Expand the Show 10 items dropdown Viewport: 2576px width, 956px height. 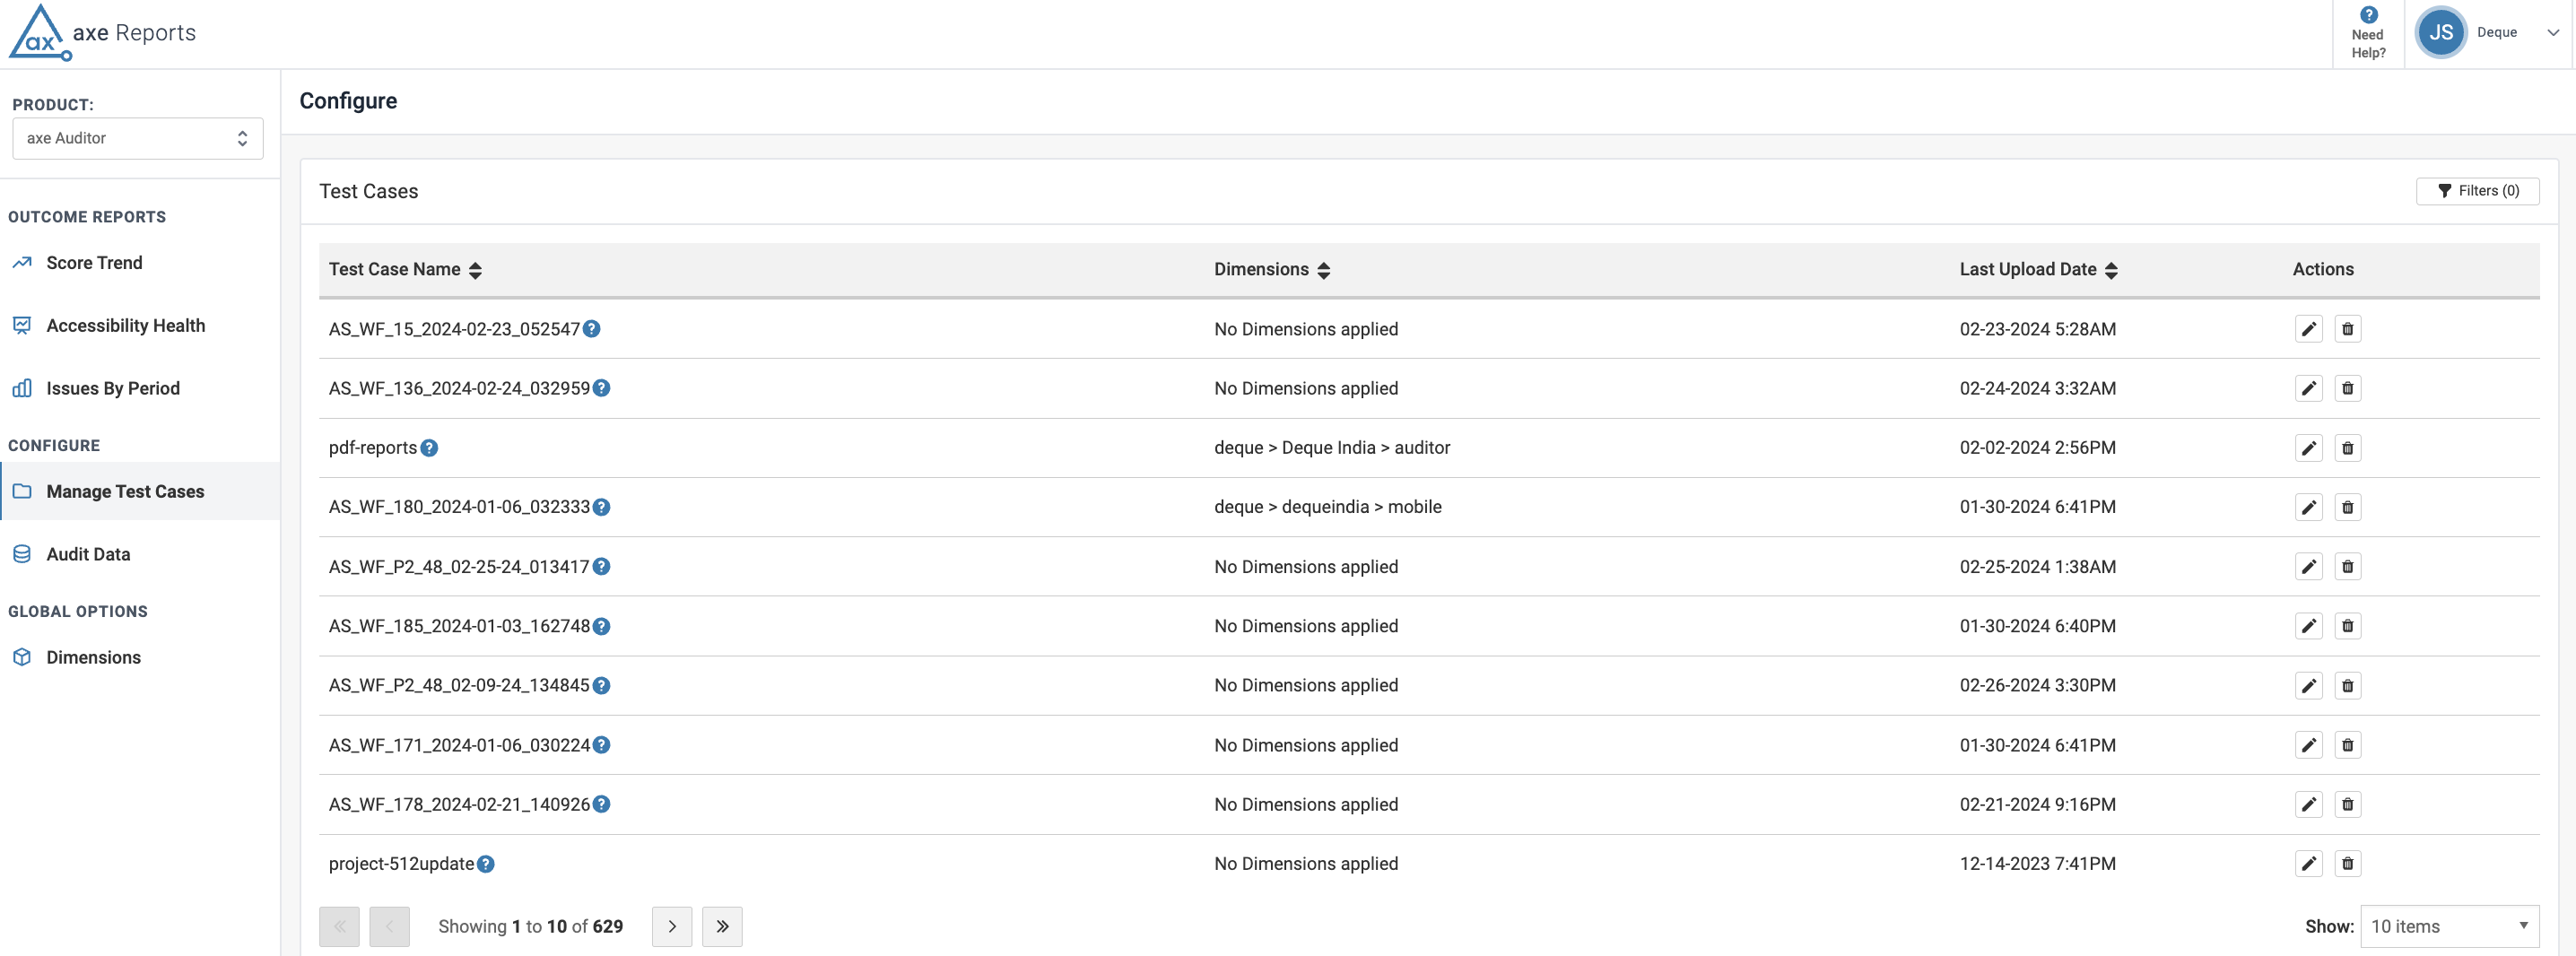click(2448, 926)
